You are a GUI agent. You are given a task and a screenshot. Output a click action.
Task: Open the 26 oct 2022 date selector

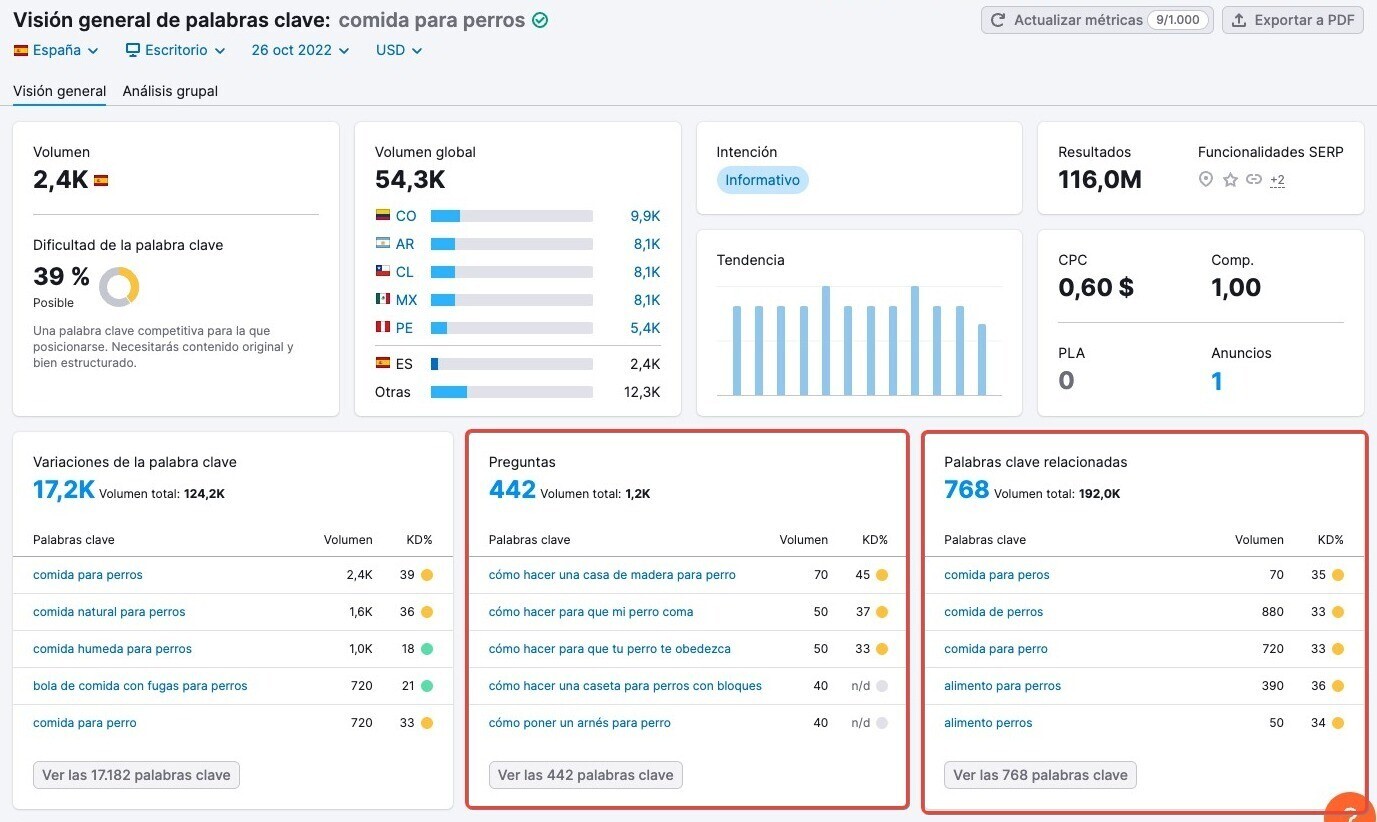[300, 50]
